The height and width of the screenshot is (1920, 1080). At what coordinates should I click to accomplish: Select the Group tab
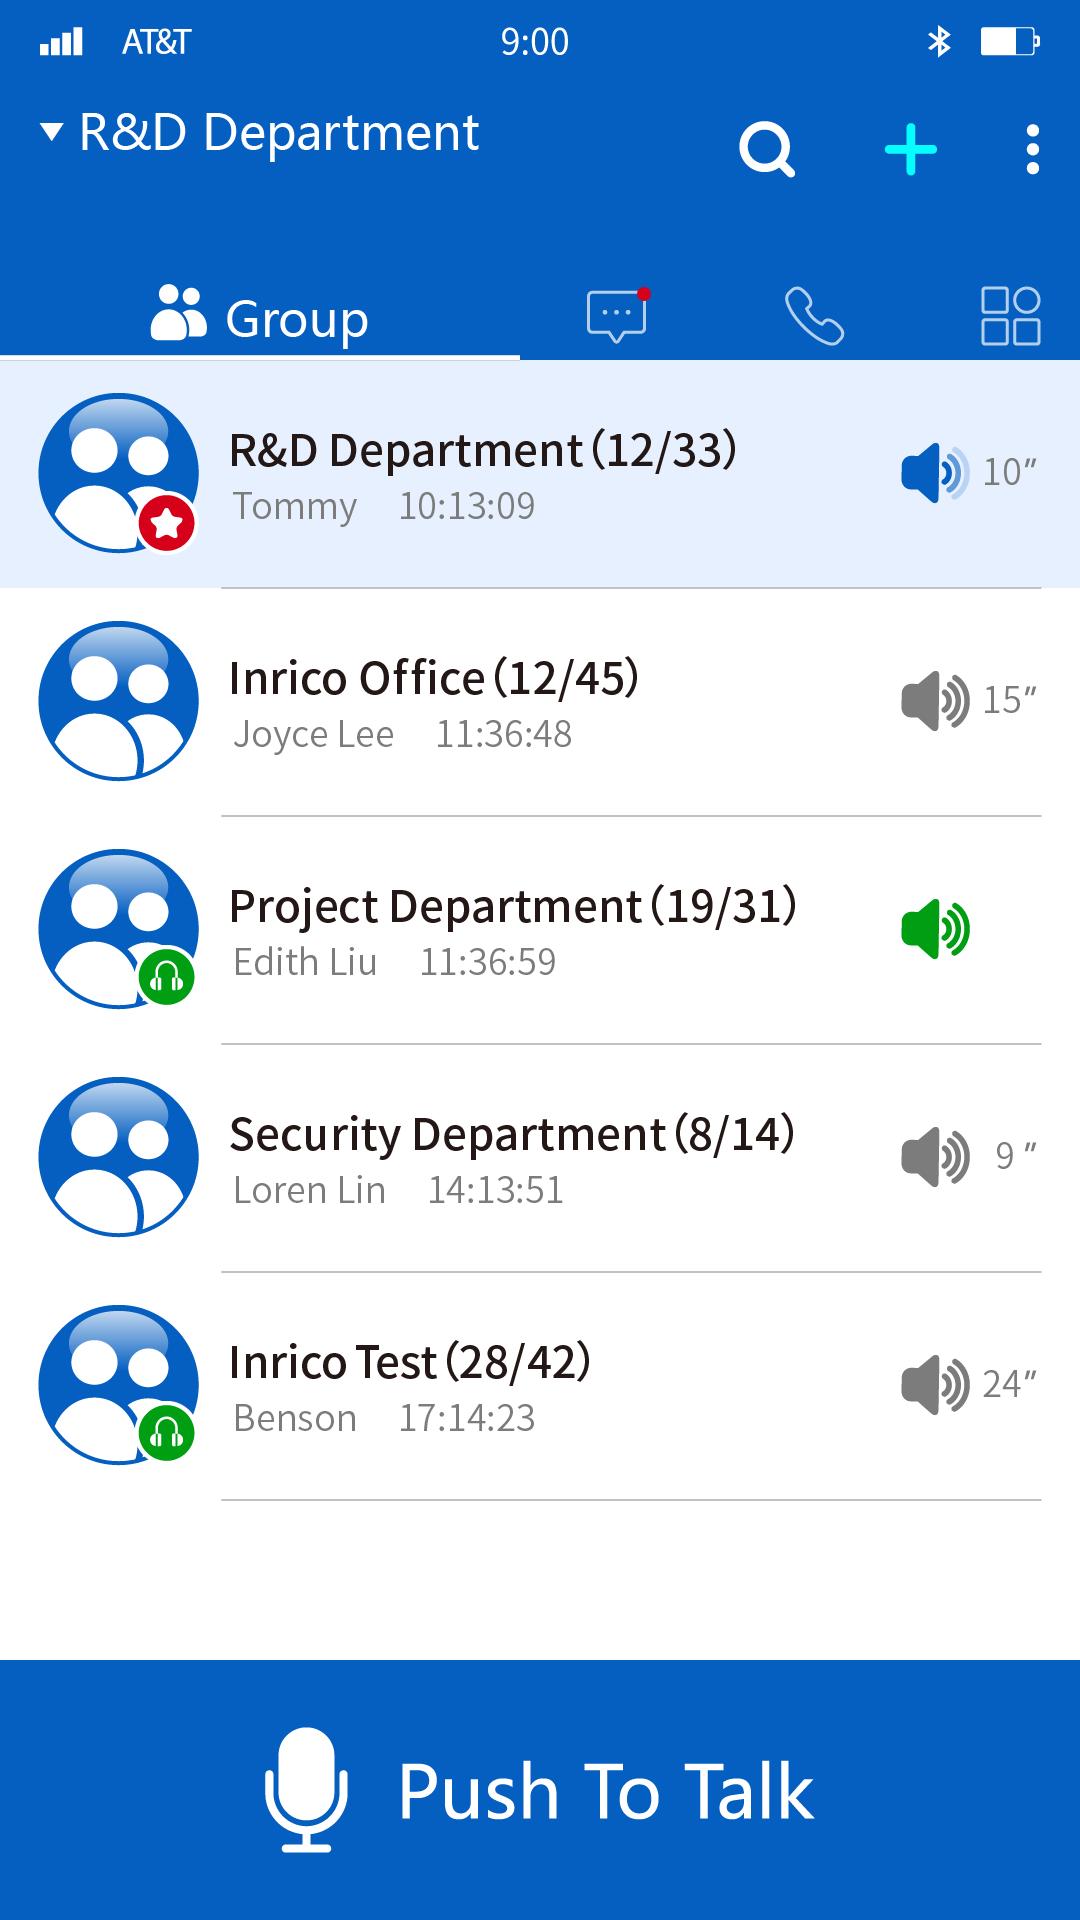point(260,318)
